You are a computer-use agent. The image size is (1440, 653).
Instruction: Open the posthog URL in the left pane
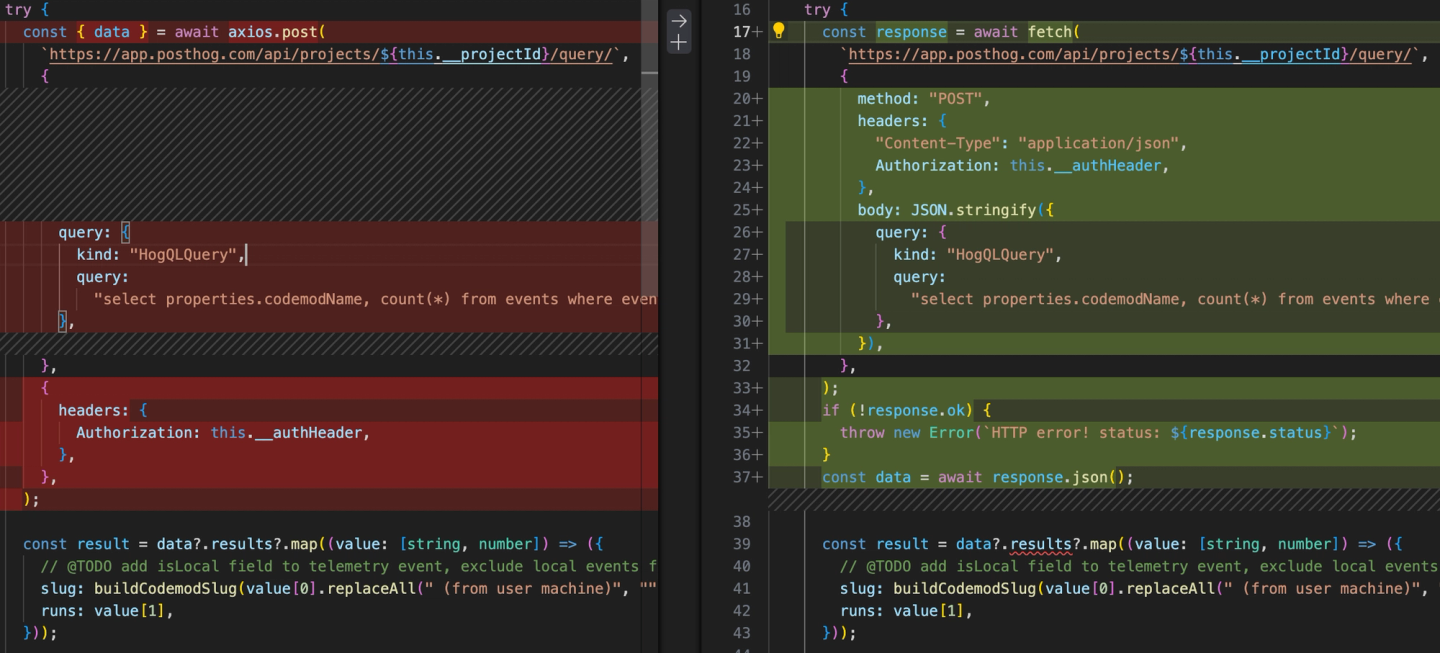point(335,54)
